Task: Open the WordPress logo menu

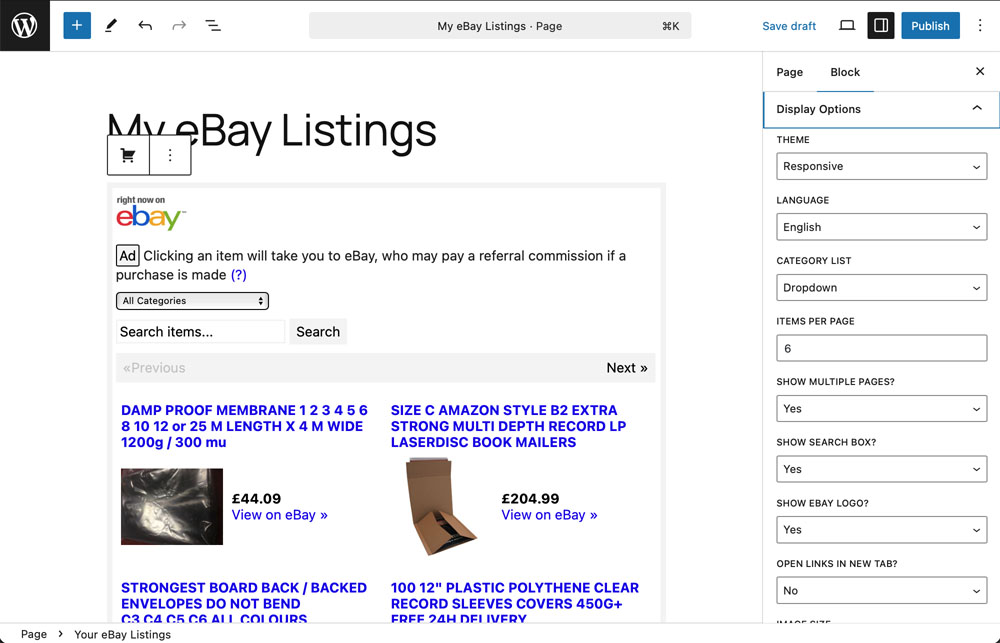Action: click(25, 26)
